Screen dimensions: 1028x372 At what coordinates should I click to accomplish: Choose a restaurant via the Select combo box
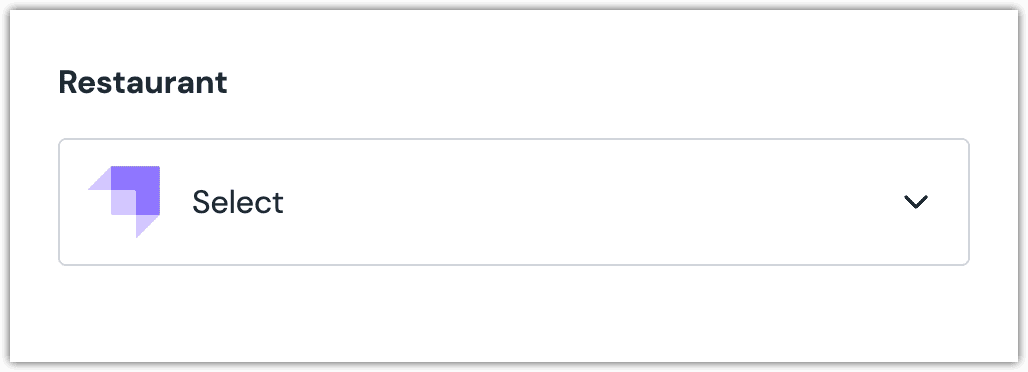point(513,202)
